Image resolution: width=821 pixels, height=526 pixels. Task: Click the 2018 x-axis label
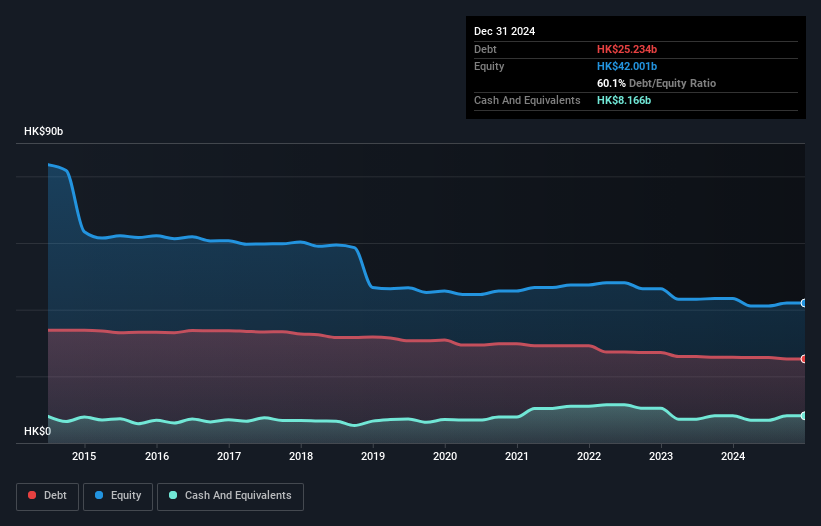(x=301, y=456)
